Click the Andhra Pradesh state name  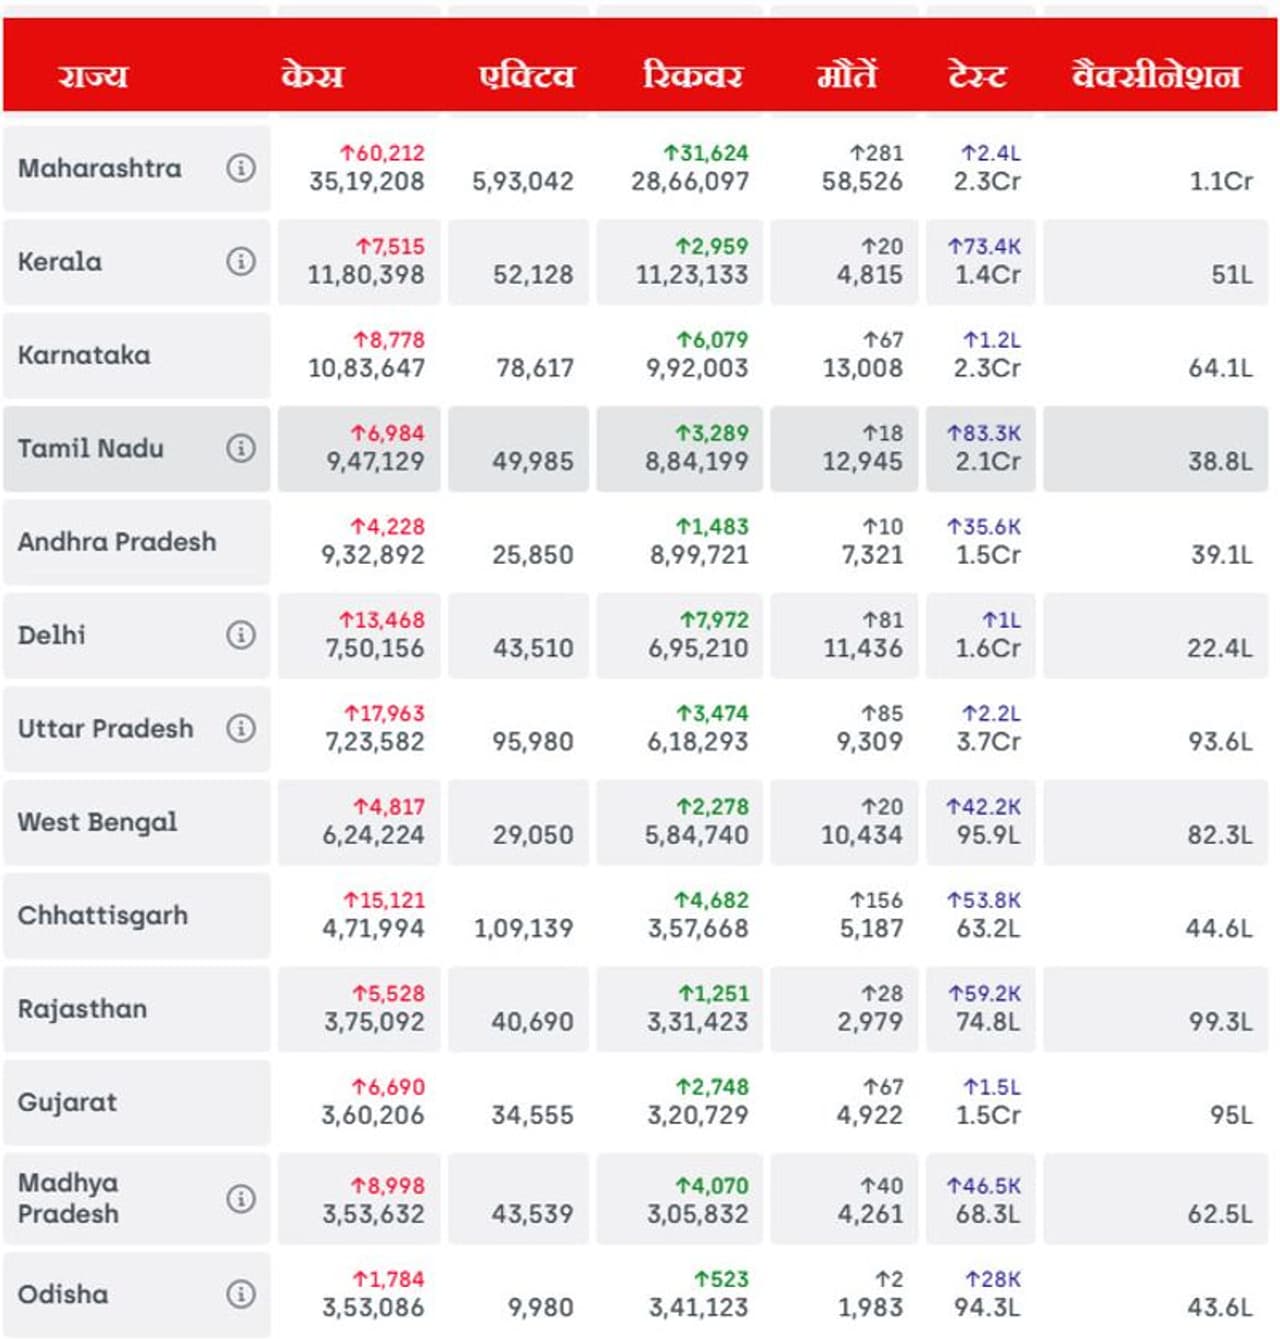pyautogui.click(x=117, y=542)
